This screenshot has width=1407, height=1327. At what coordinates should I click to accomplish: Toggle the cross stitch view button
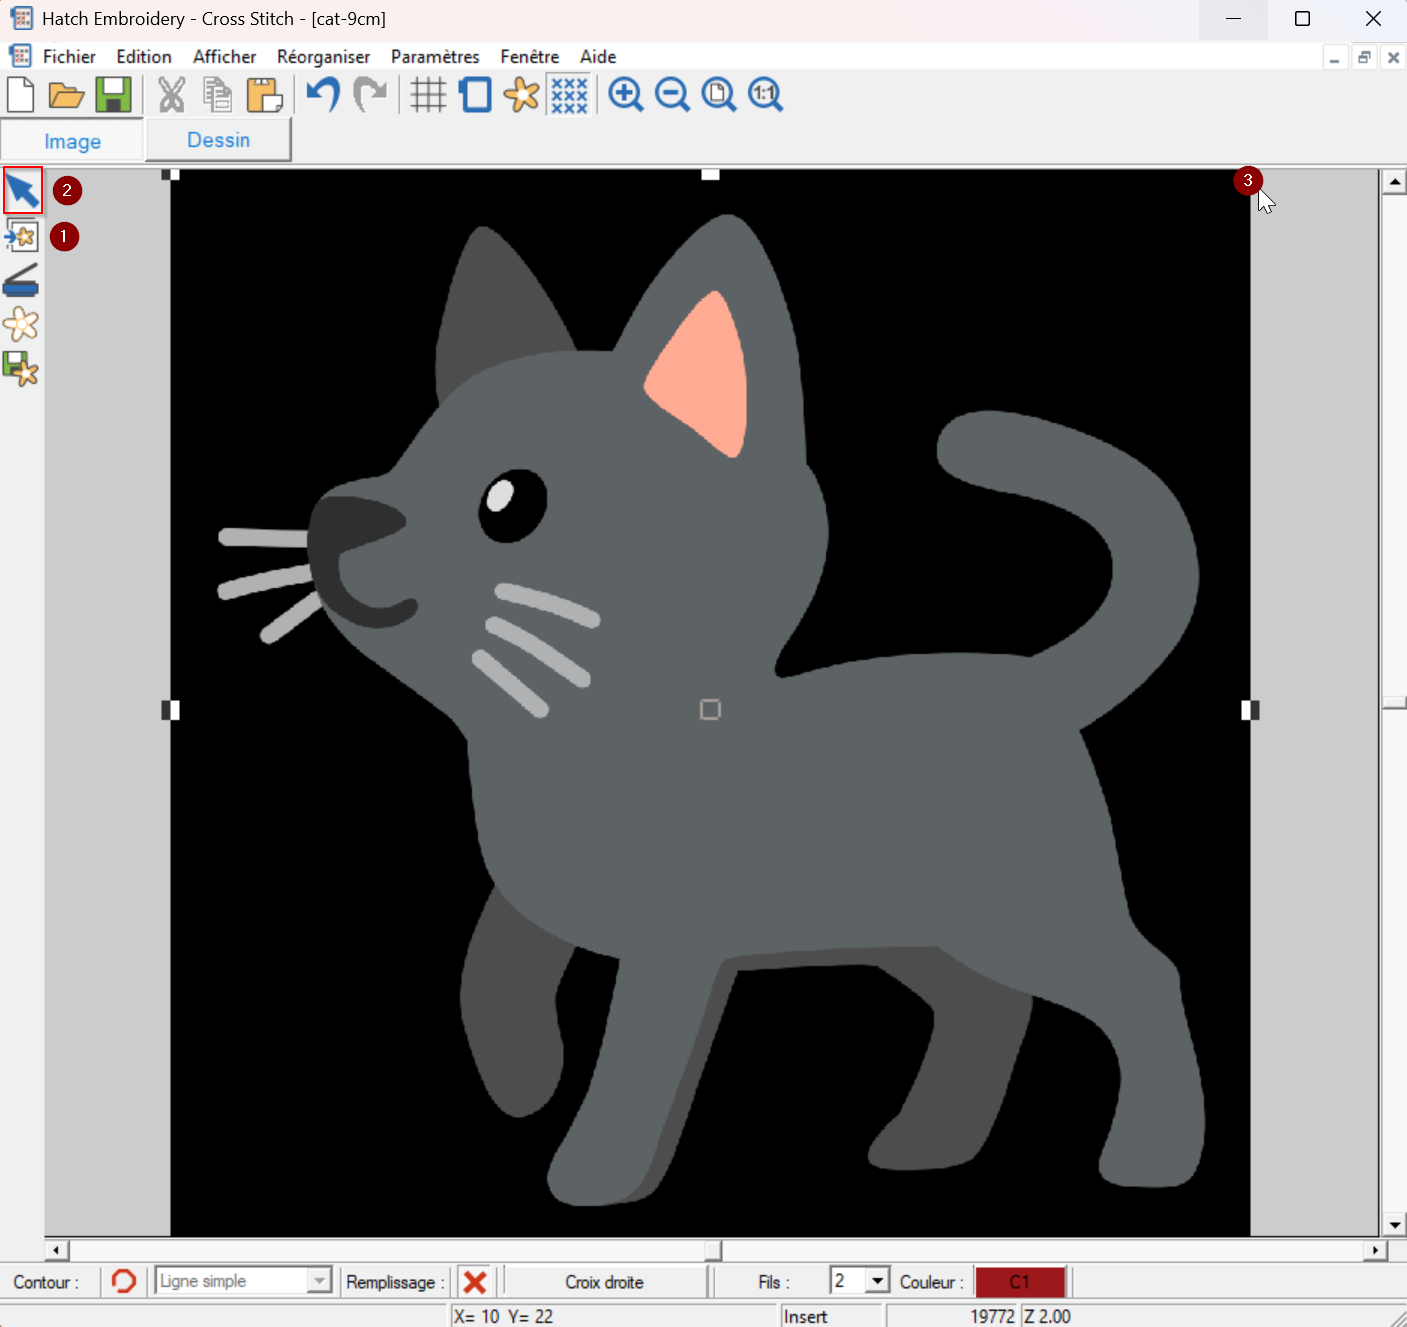(x=569, y=95)
